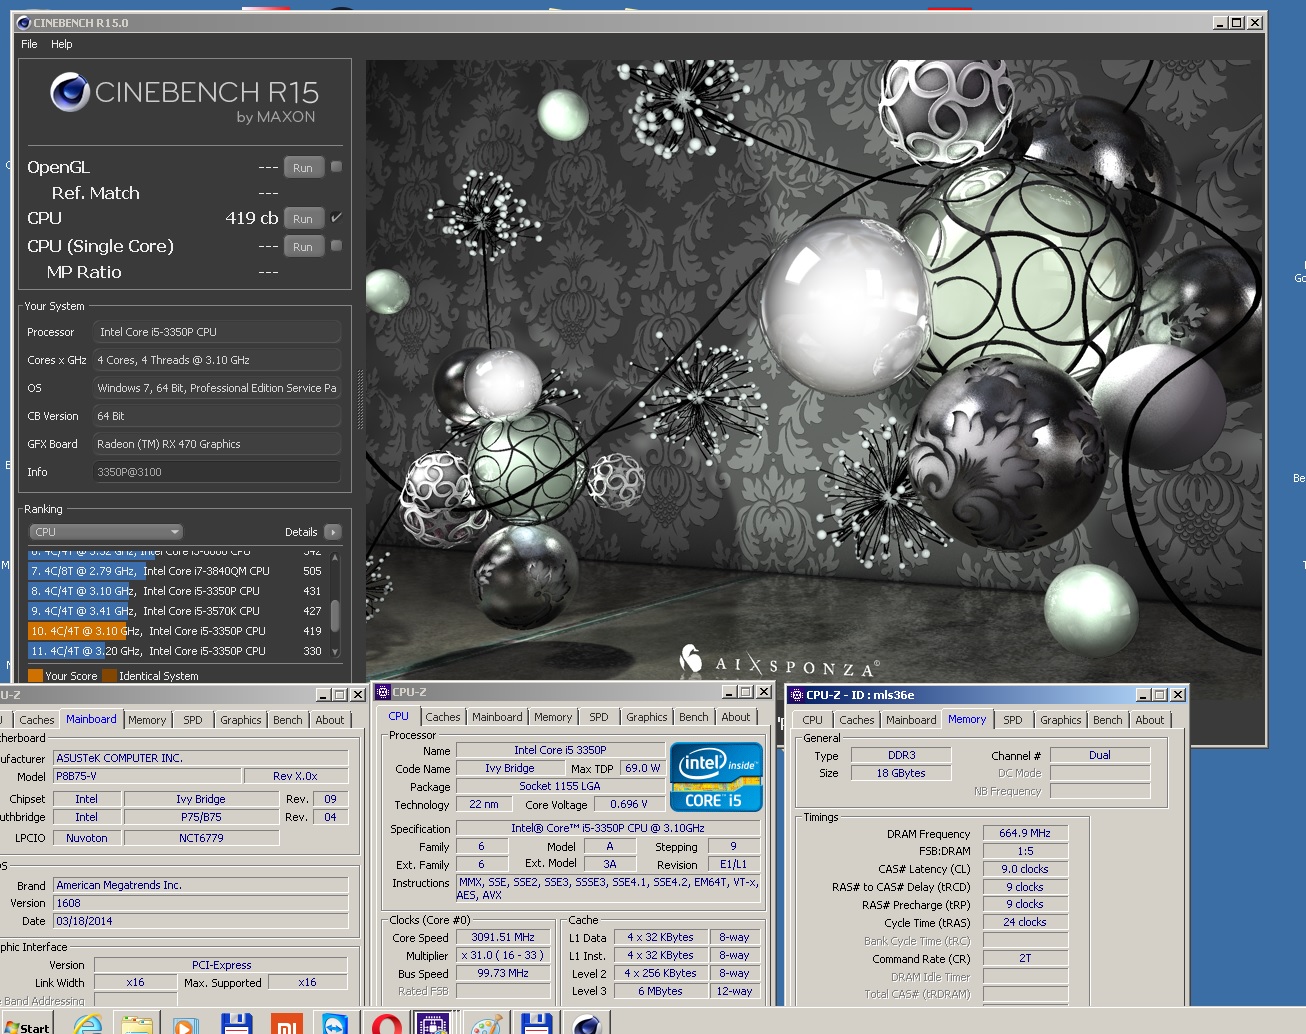Run the CPU (Single Core) benchmark

point(303,246)
